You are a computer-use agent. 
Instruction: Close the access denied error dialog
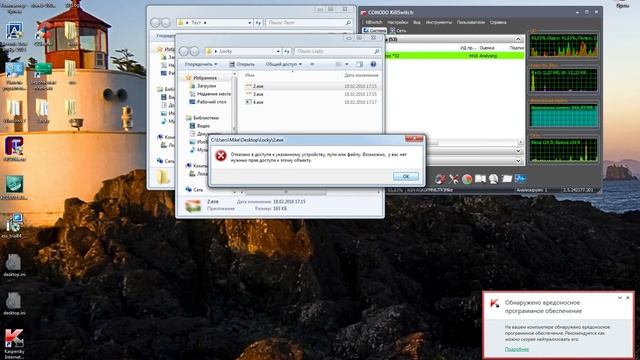click(414, 139)
